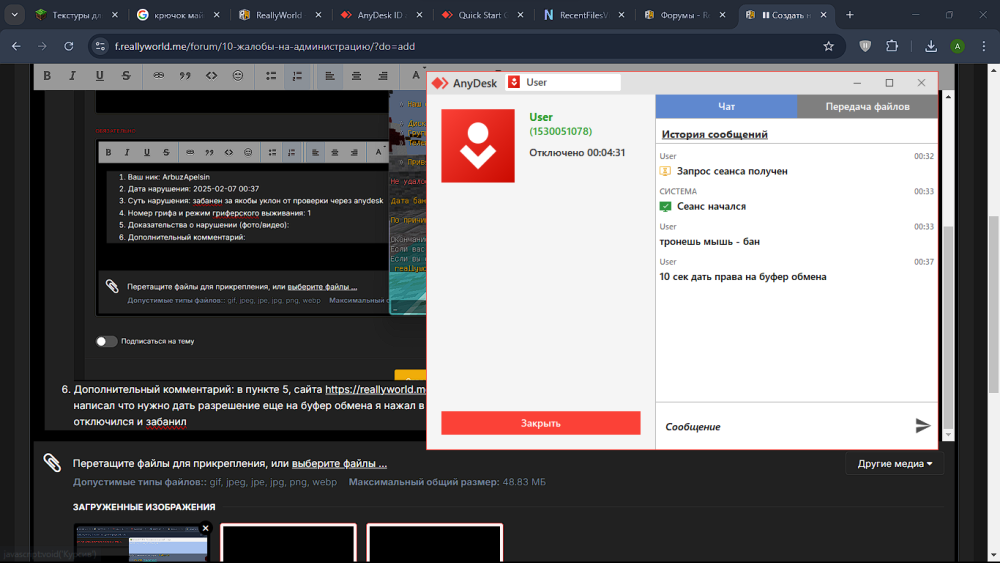The width and height of the screenshot is (1000, 563).
Task: Toggle bold in the forum editor toolbar
Action: click(47, 76)
